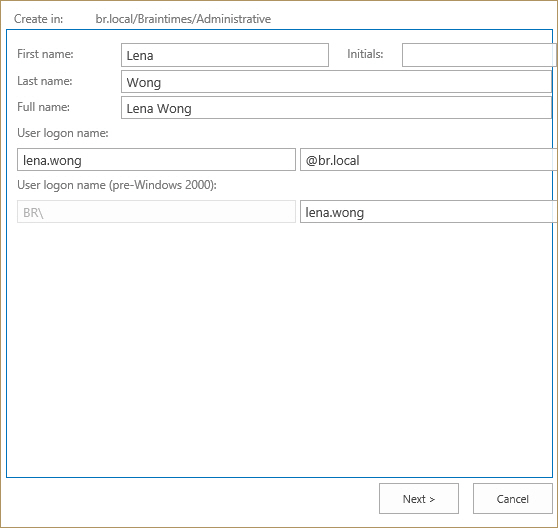Image resolution: width=558 pixels, height=528 pixels.
Task: Click the Last name field containing Wong
Action: point(336,82)
